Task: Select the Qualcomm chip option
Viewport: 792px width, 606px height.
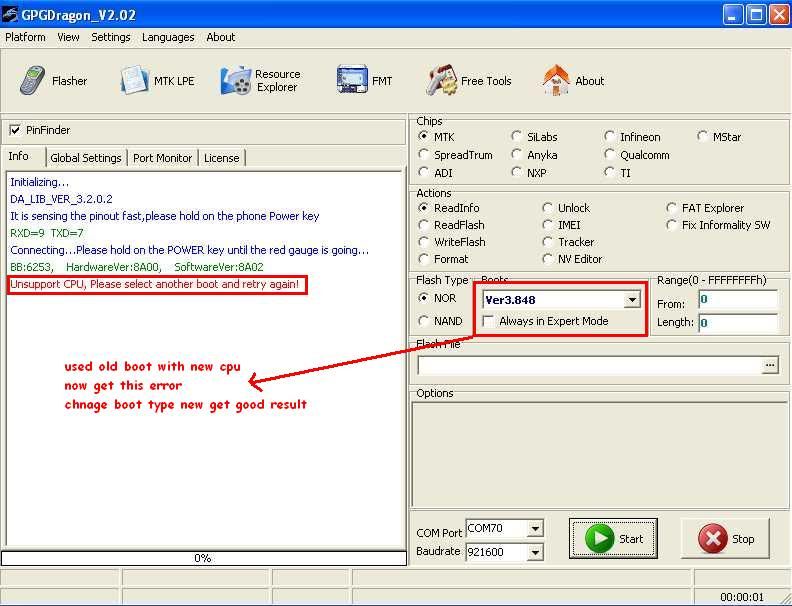Action: pyautogui.click(x=610, y=155)
